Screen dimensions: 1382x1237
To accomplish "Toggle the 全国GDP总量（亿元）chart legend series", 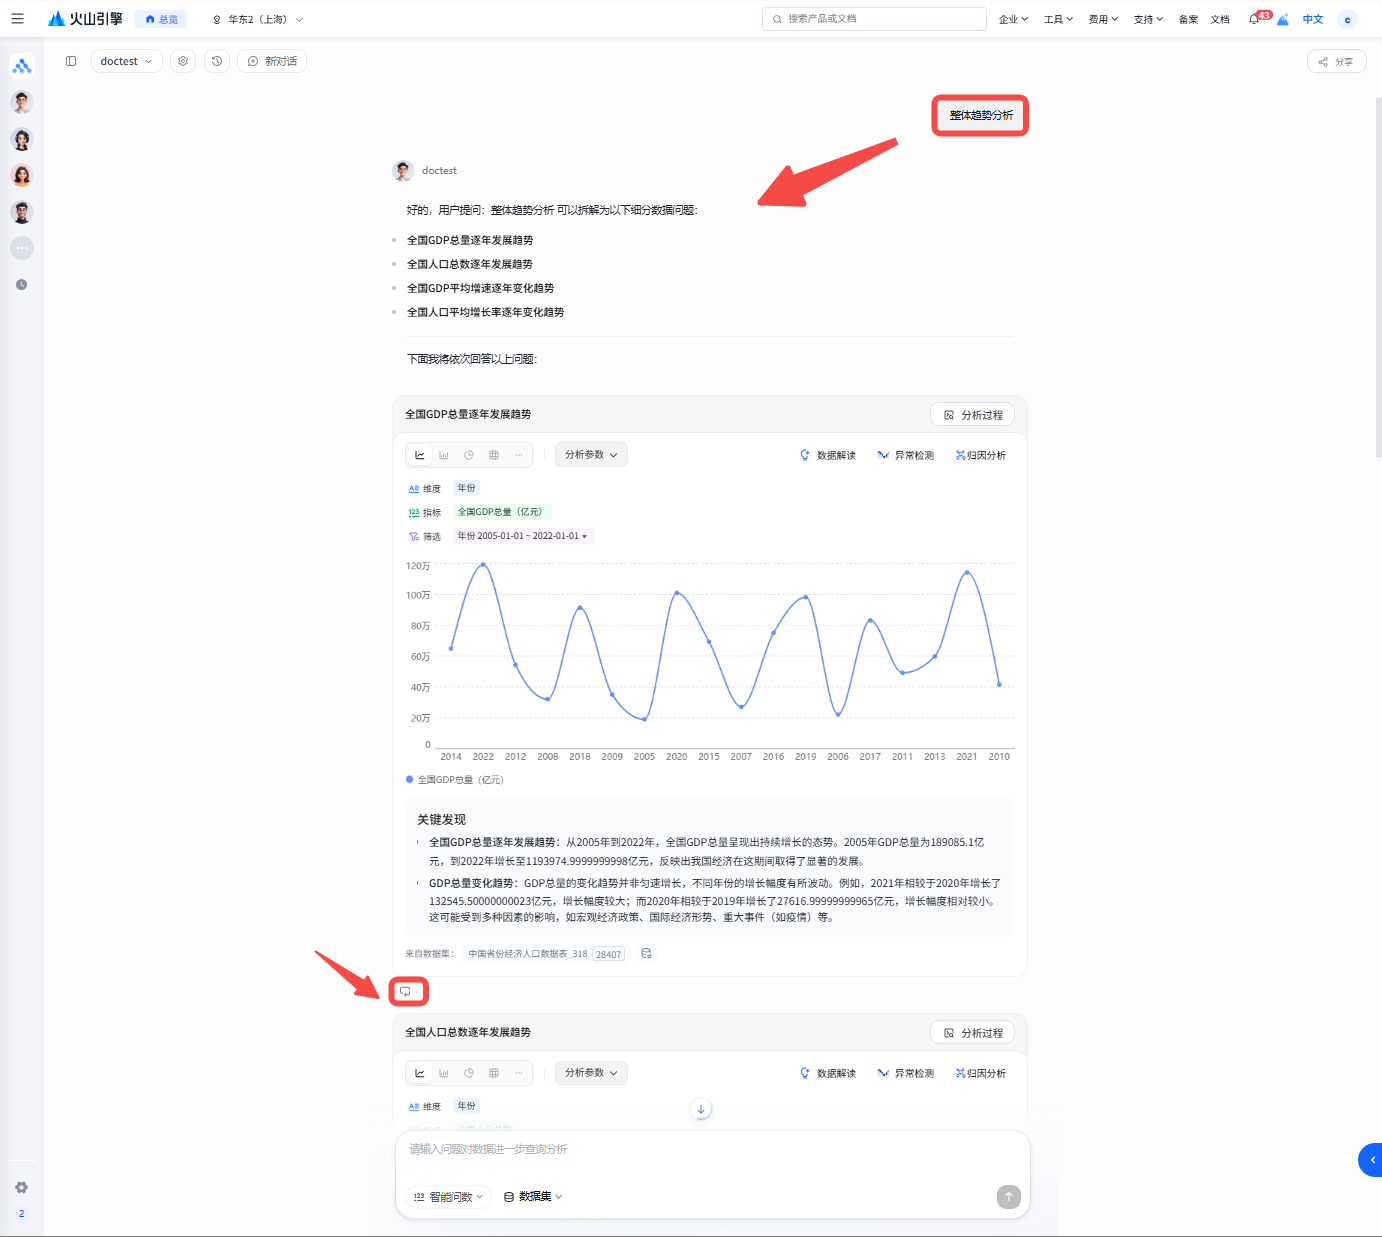I will (x=455, y=780).
